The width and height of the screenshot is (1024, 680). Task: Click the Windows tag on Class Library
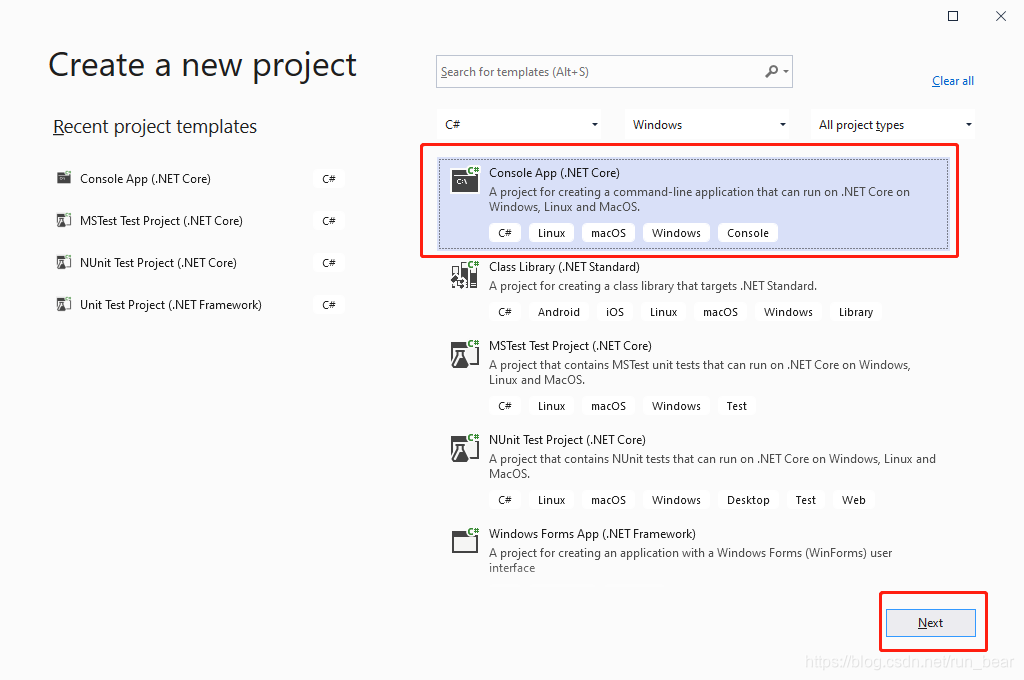pyautogui.click(x=788, y=312)
